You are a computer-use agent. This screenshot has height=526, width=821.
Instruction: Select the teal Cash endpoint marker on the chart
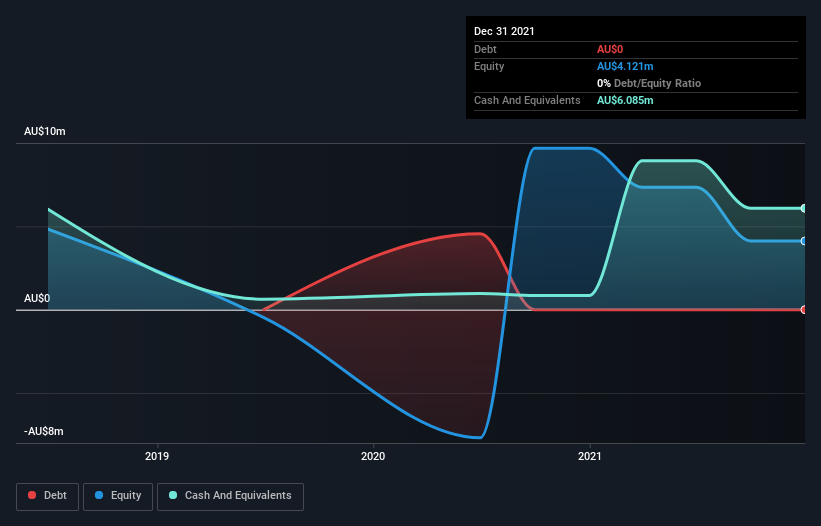pos(804,208)
